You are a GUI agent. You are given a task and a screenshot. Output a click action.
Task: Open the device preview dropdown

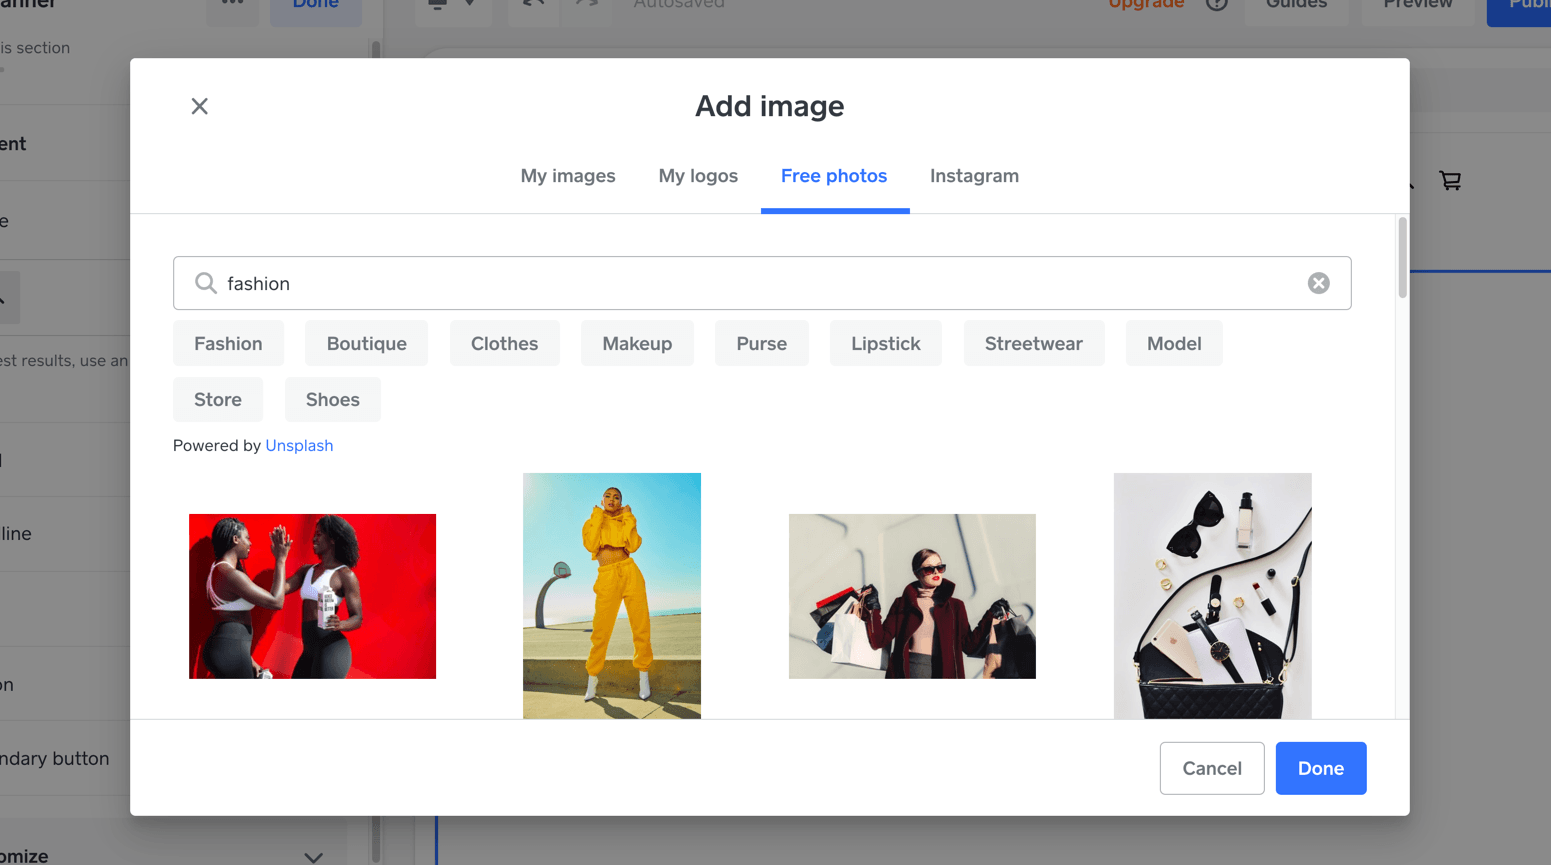[470, 6]
